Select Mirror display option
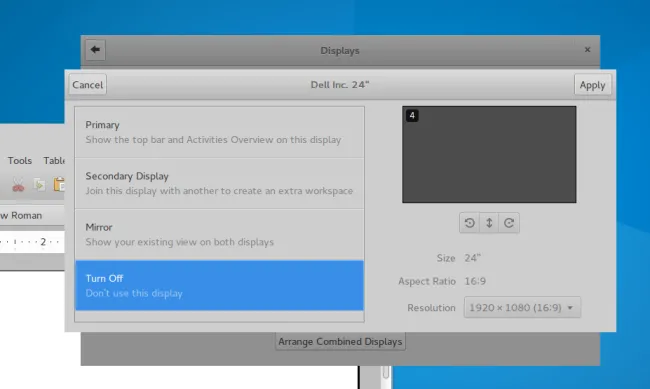Screen dimensions: 650x389 [219, 234]
